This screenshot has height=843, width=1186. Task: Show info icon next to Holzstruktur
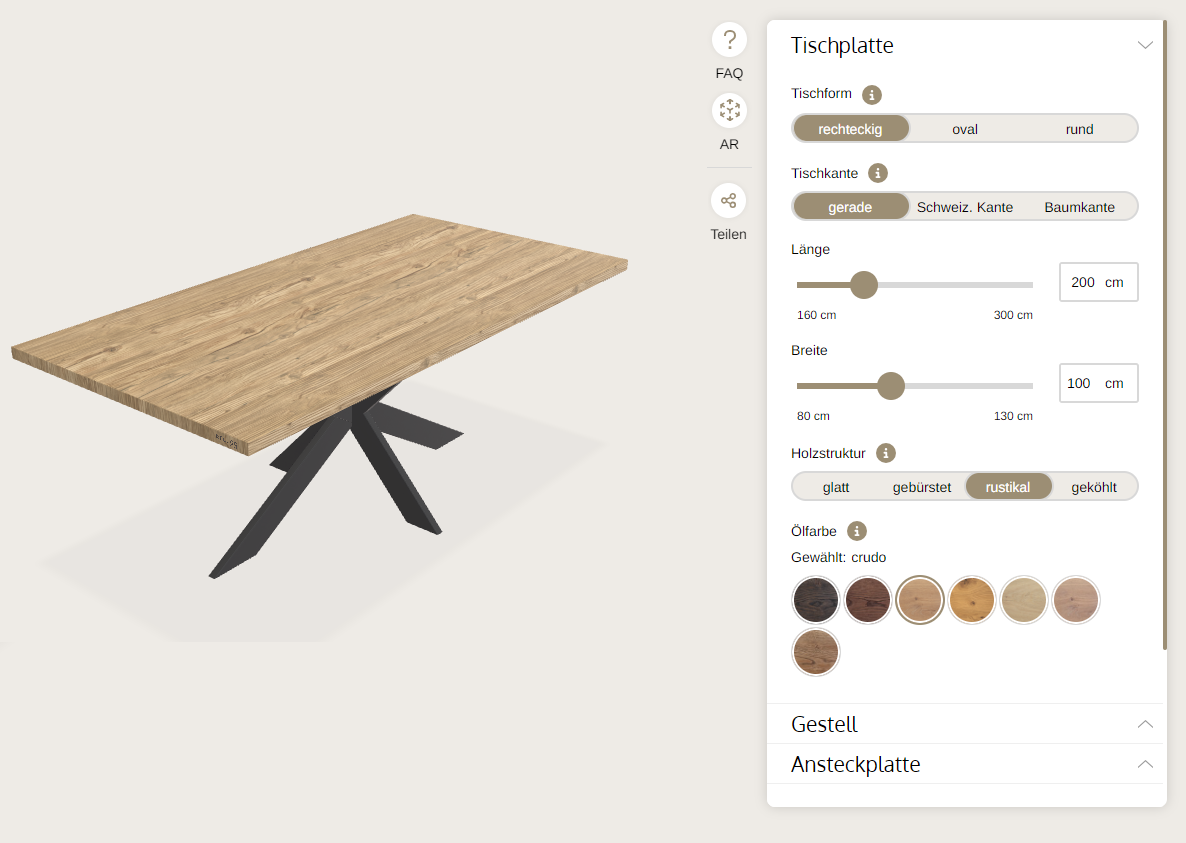[886, 453]
